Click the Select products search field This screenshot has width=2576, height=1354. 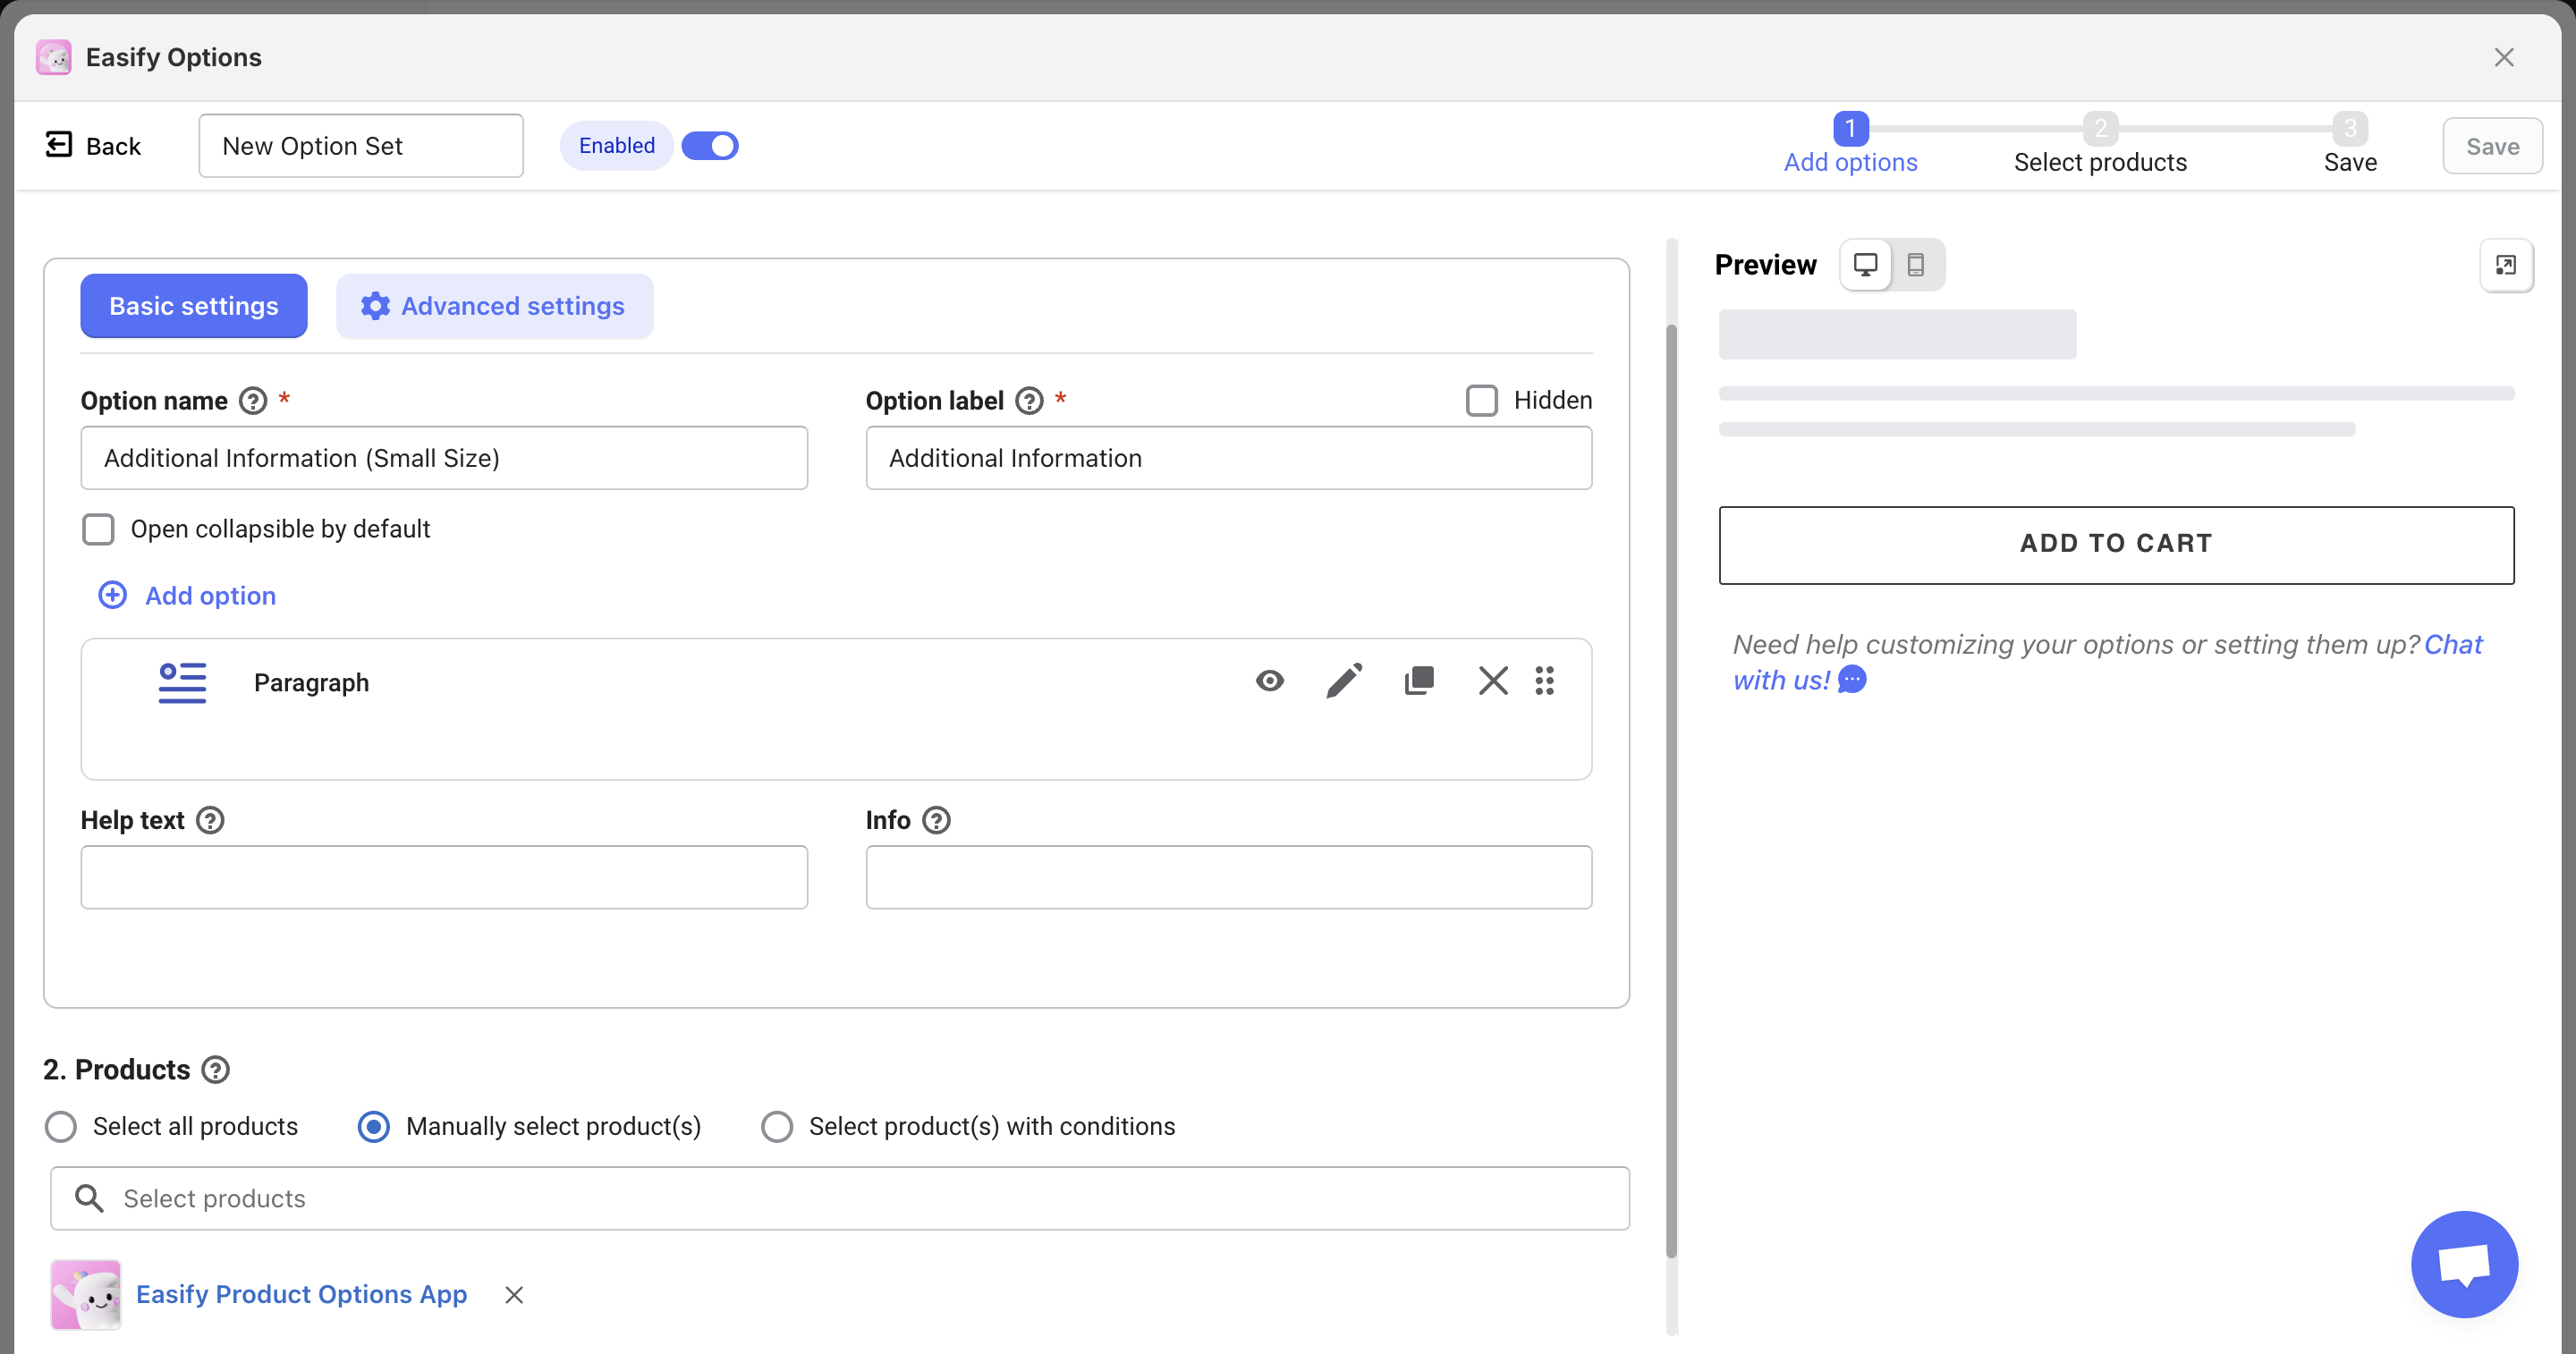pos(840,1198)
